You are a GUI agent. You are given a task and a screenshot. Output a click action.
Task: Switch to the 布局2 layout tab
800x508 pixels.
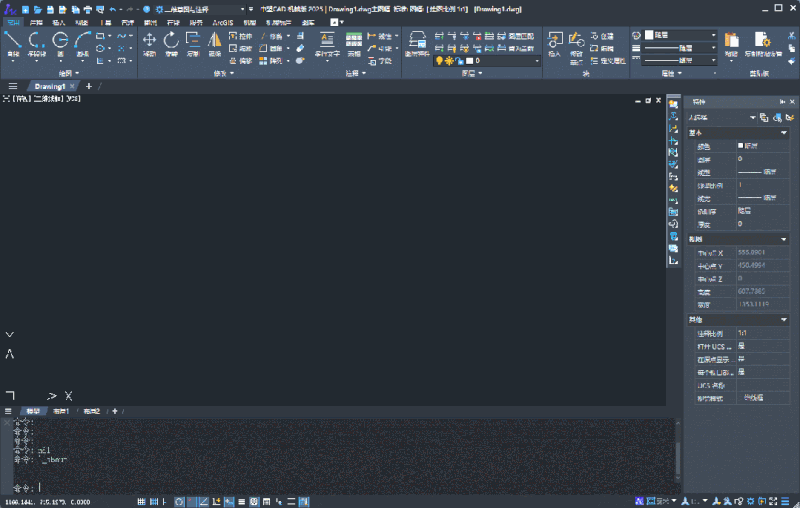click(91, 411)
